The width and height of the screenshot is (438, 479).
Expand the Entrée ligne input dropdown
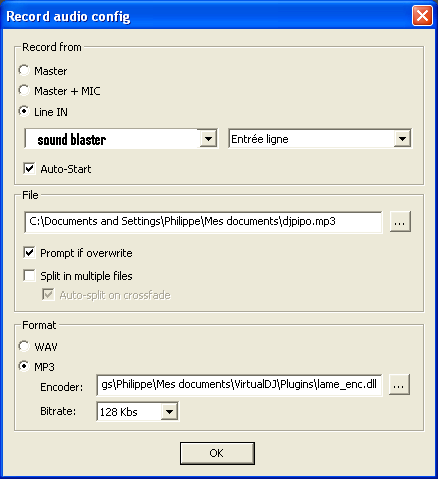pos(402,138)
